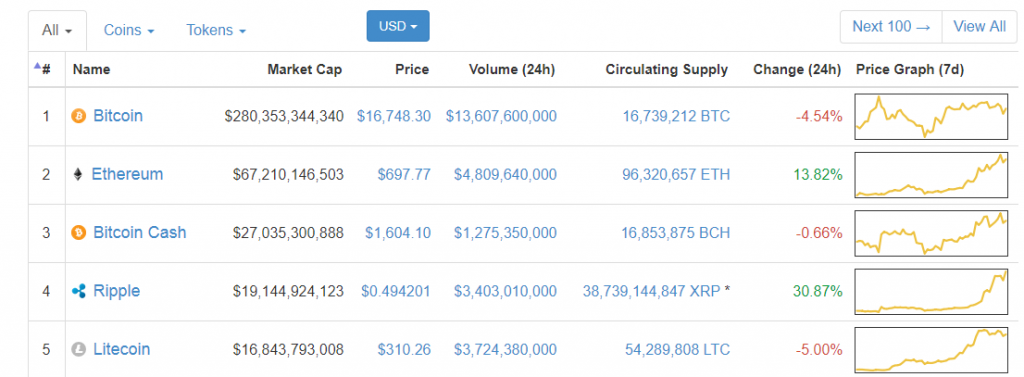
Task: Sort by Change (24h) column header
Action: click(x=797, y=69)
